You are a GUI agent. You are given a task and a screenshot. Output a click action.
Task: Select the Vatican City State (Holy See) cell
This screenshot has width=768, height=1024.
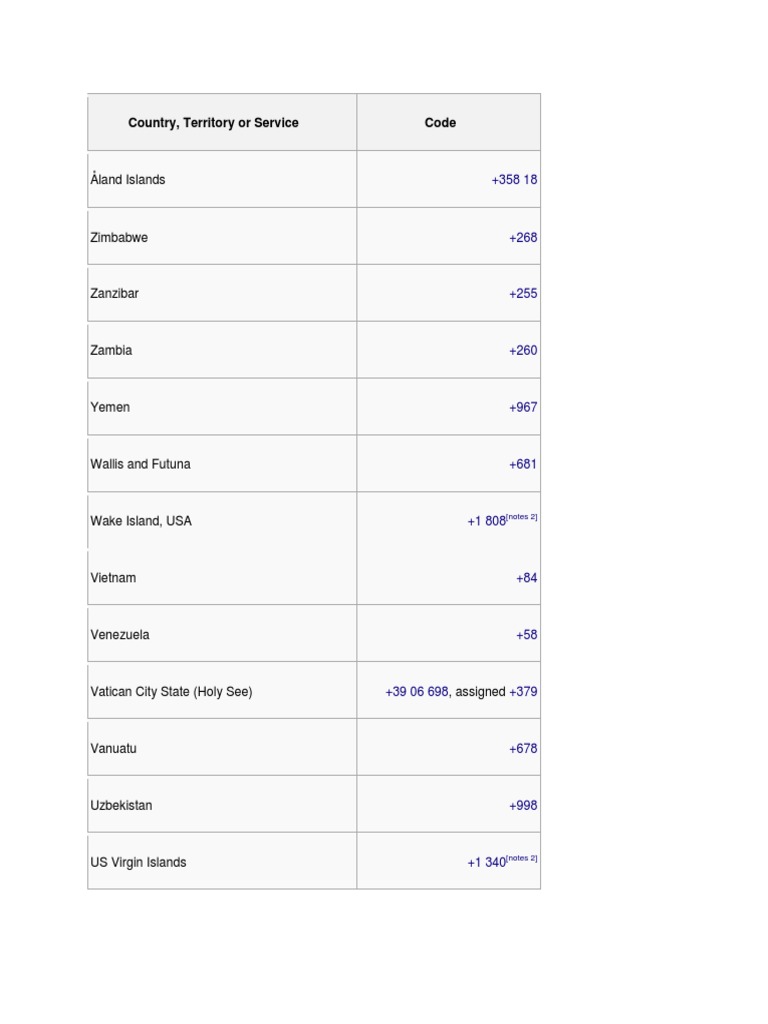pos(171,692)
